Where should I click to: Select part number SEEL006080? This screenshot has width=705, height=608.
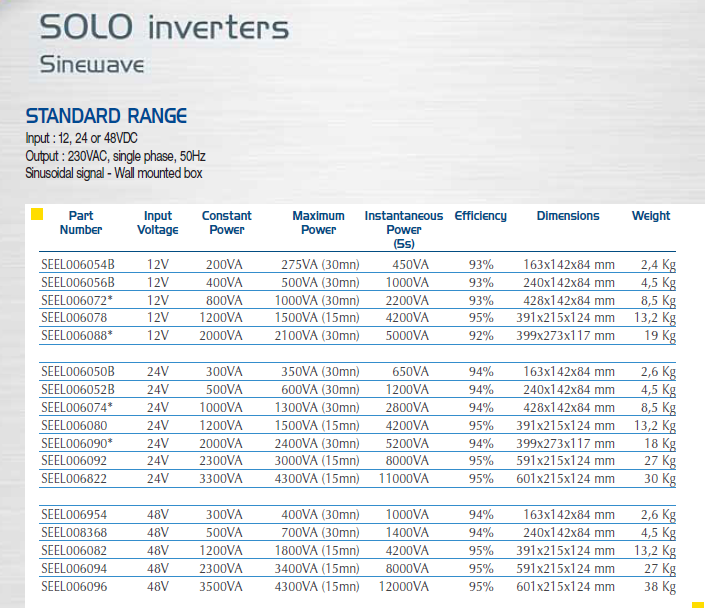point(74,425)
